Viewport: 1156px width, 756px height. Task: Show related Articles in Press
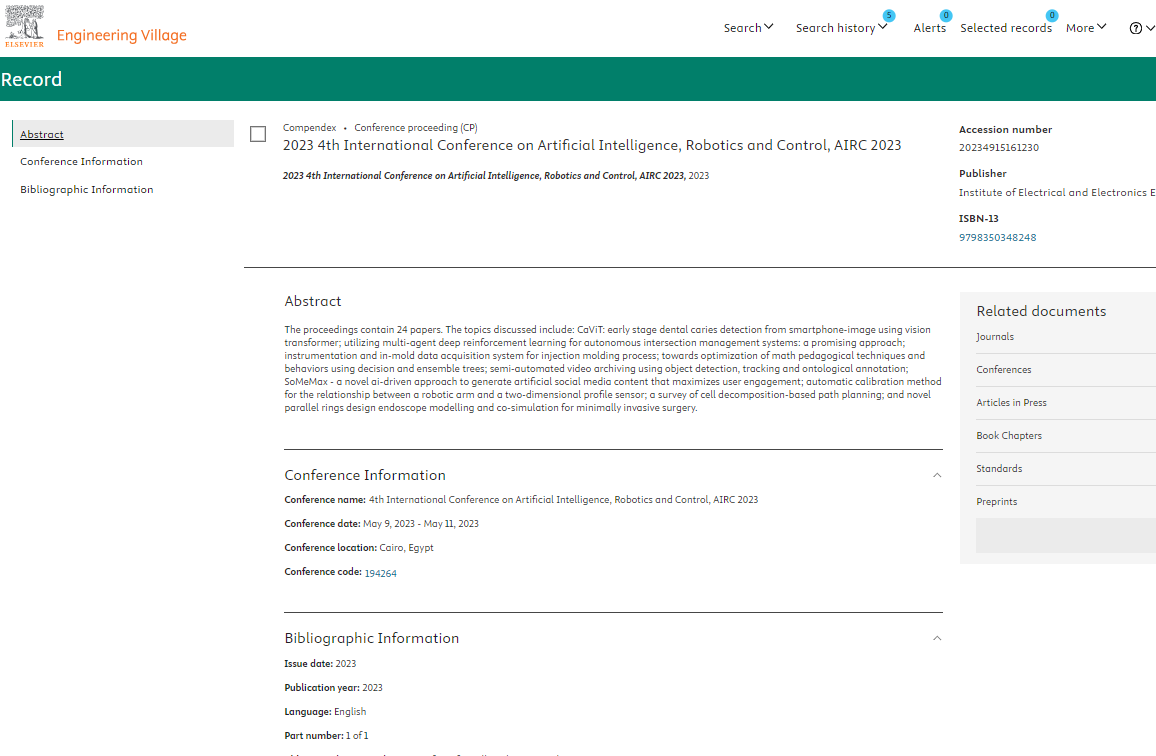[1012, 403]
